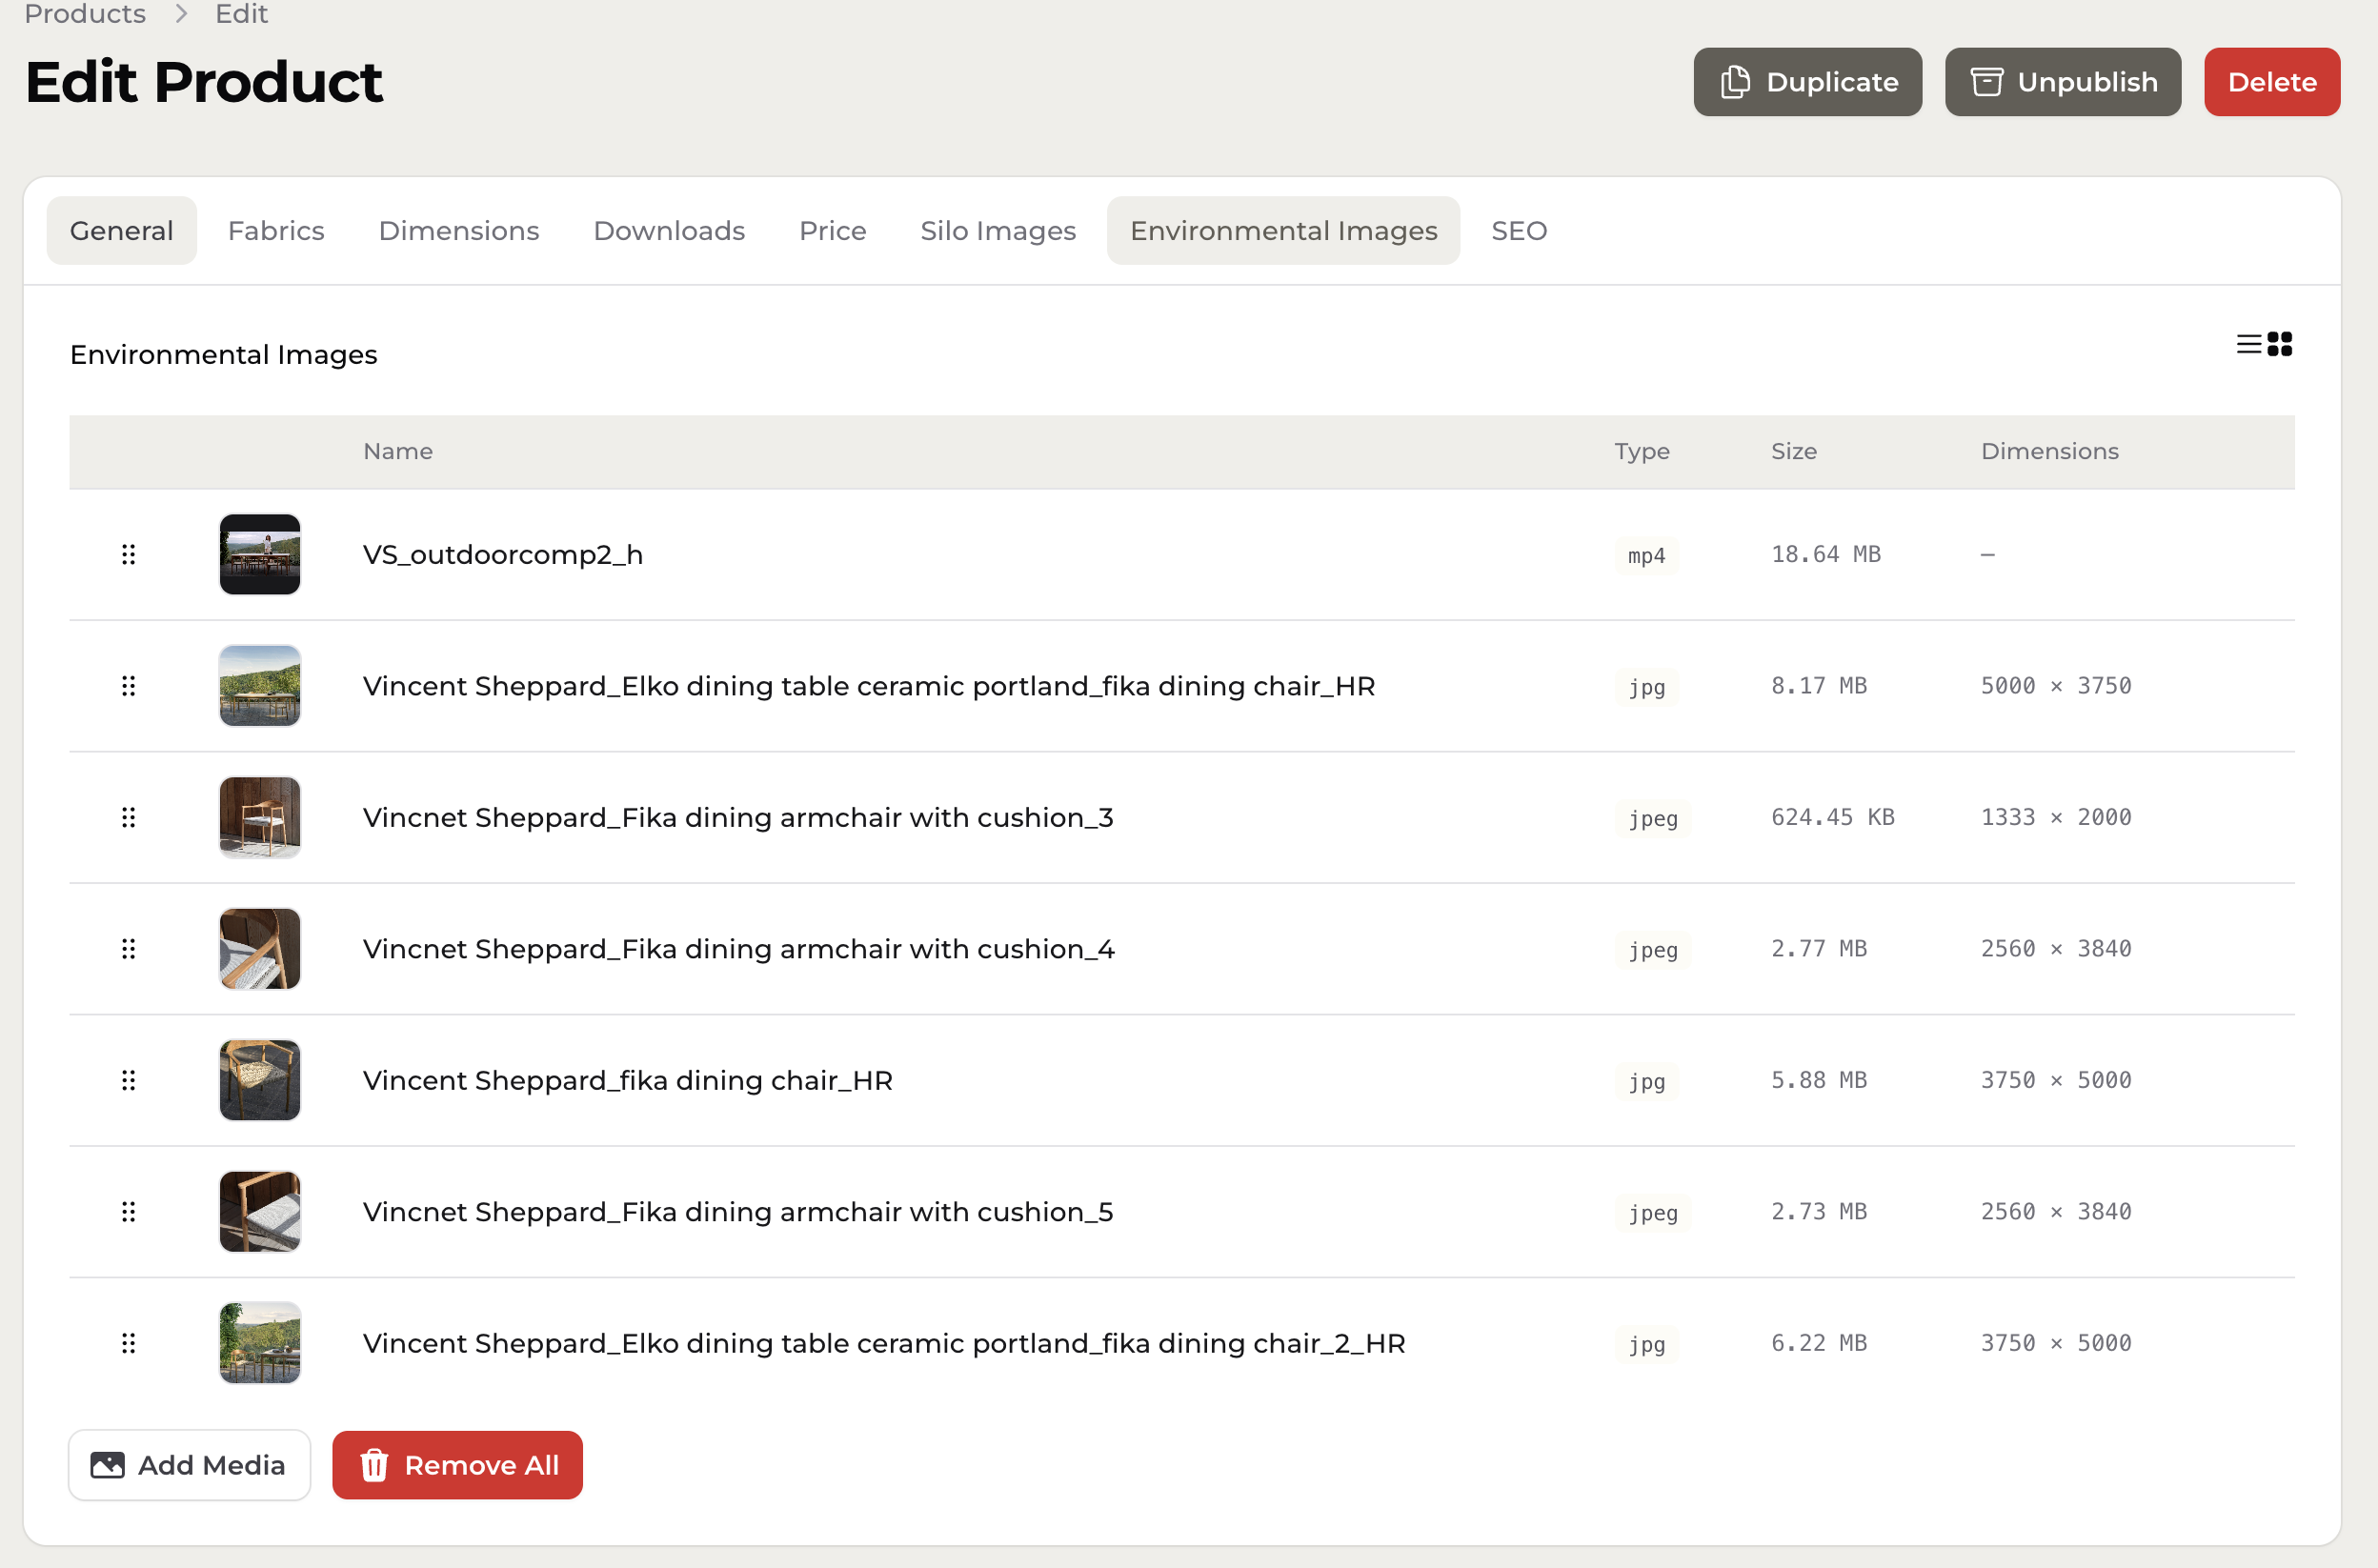
Task: Select 'Vincnet Sheppard_Fika dining armchair with cushion_5'
Action: pos(738,1212)
